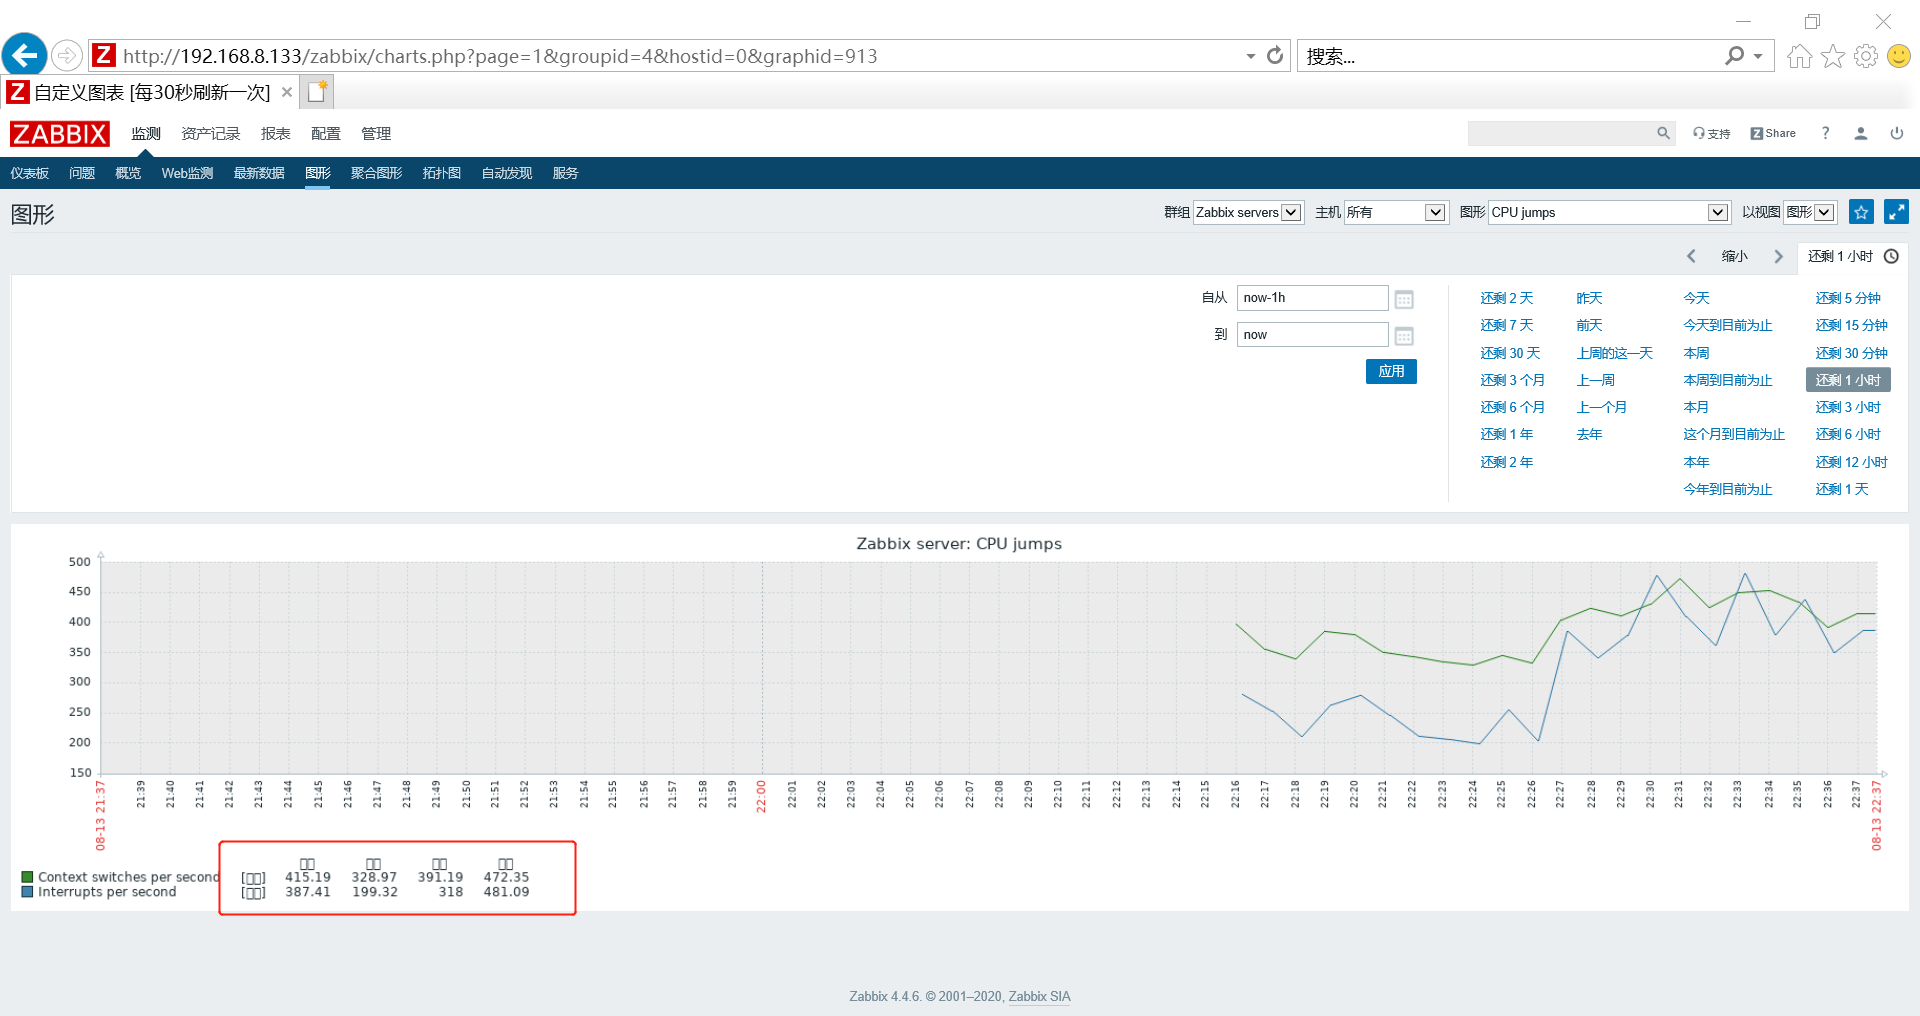Open browser tools gear icon
Screen dimensions: 1920x1016
tap(1866, 56)
